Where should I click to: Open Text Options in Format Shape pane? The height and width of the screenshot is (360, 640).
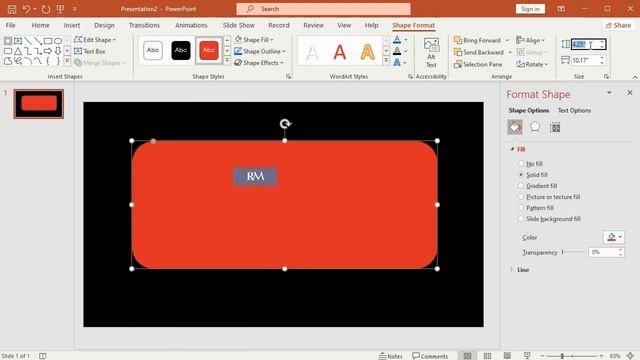pyautogui.click(x=574, y=111)
